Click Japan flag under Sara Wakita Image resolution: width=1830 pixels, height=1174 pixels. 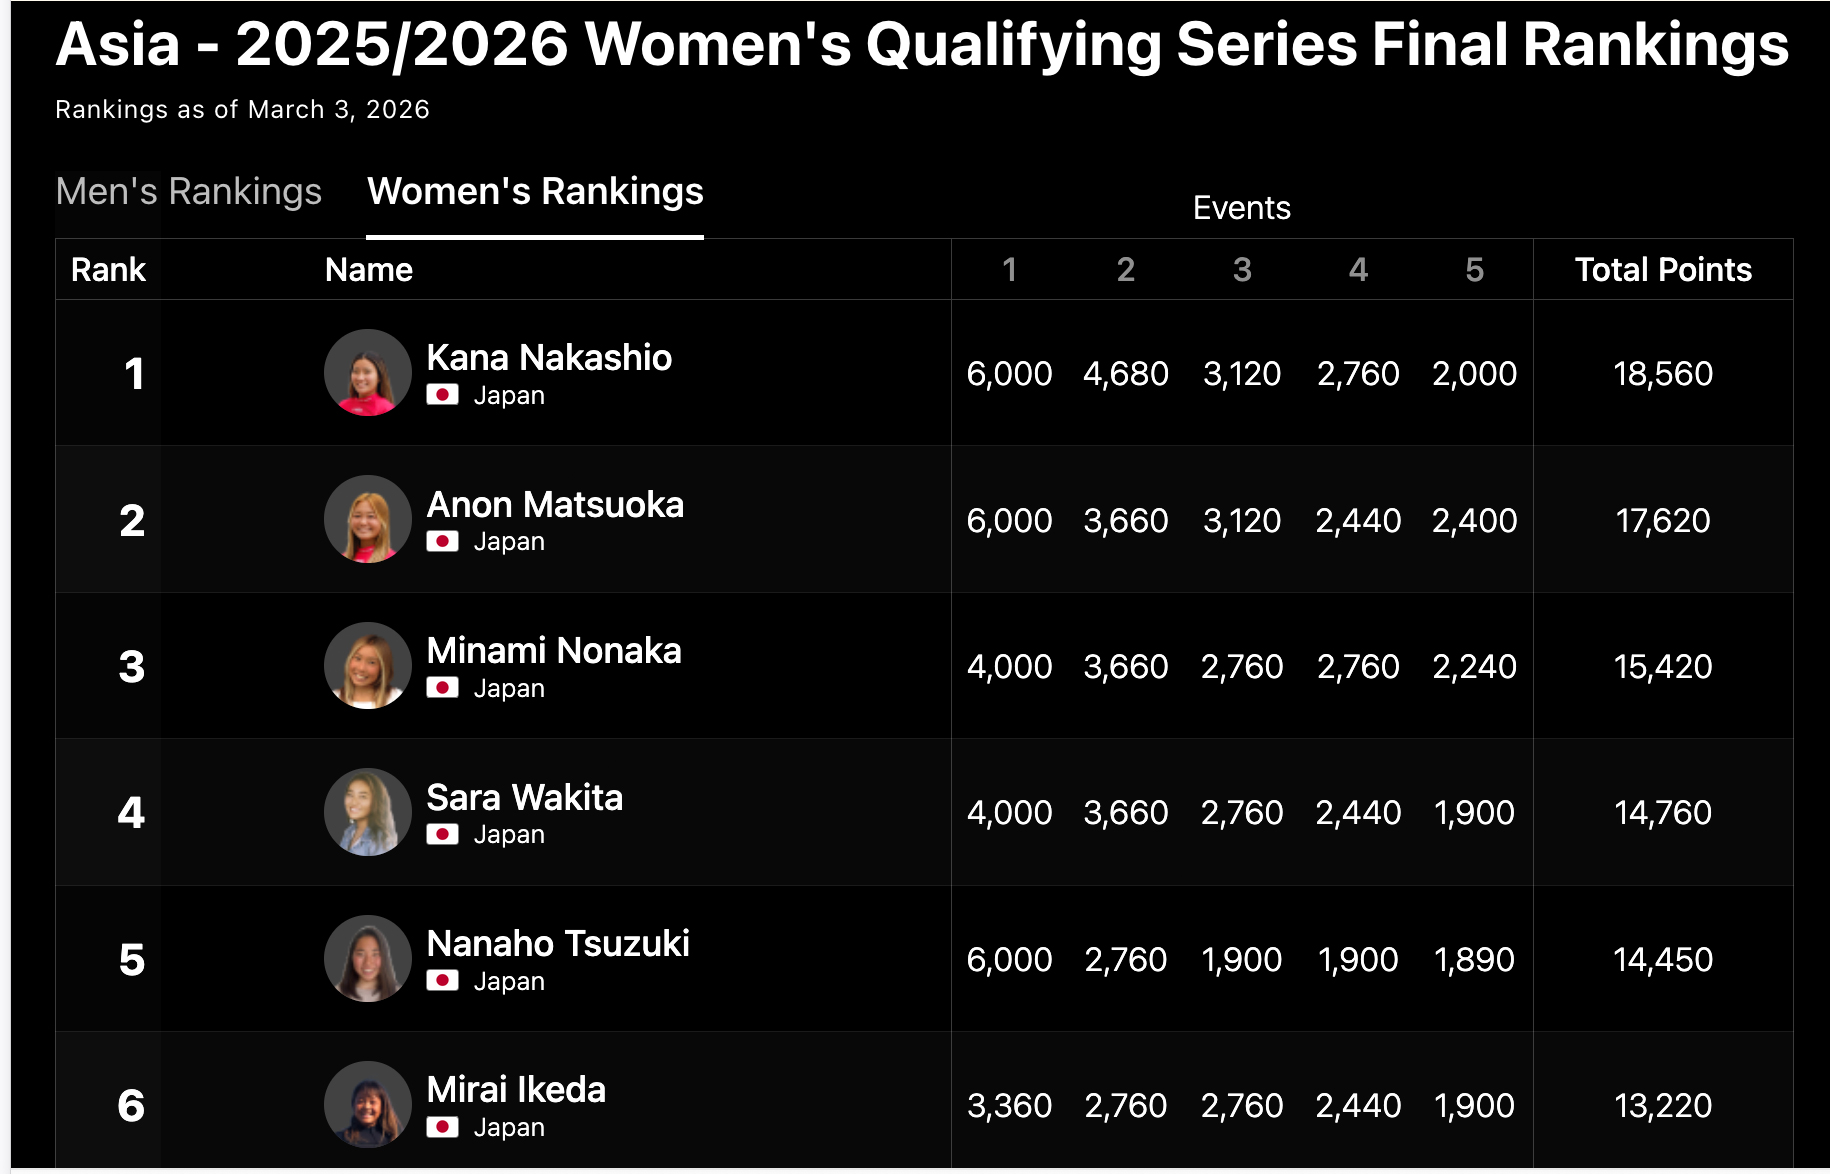coord(442,834)
